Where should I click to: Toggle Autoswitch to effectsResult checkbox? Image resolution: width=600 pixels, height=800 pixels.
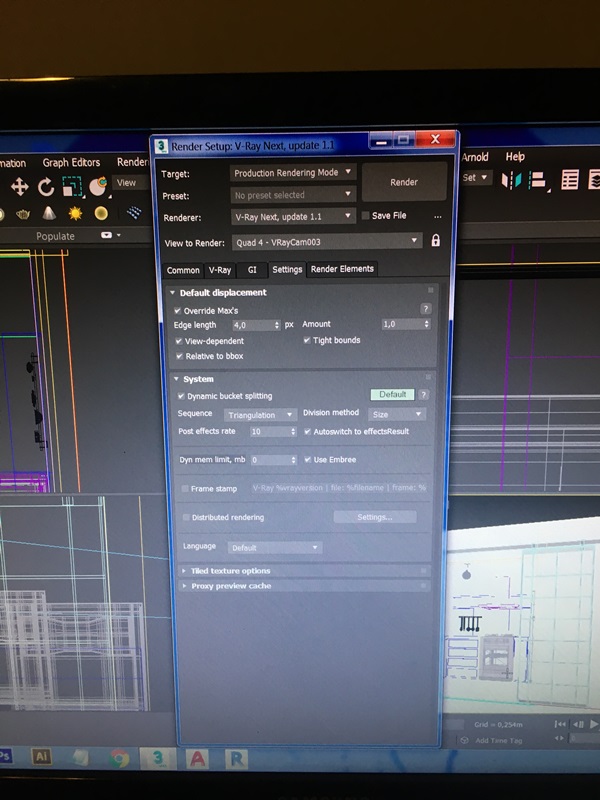click(307, 432)
